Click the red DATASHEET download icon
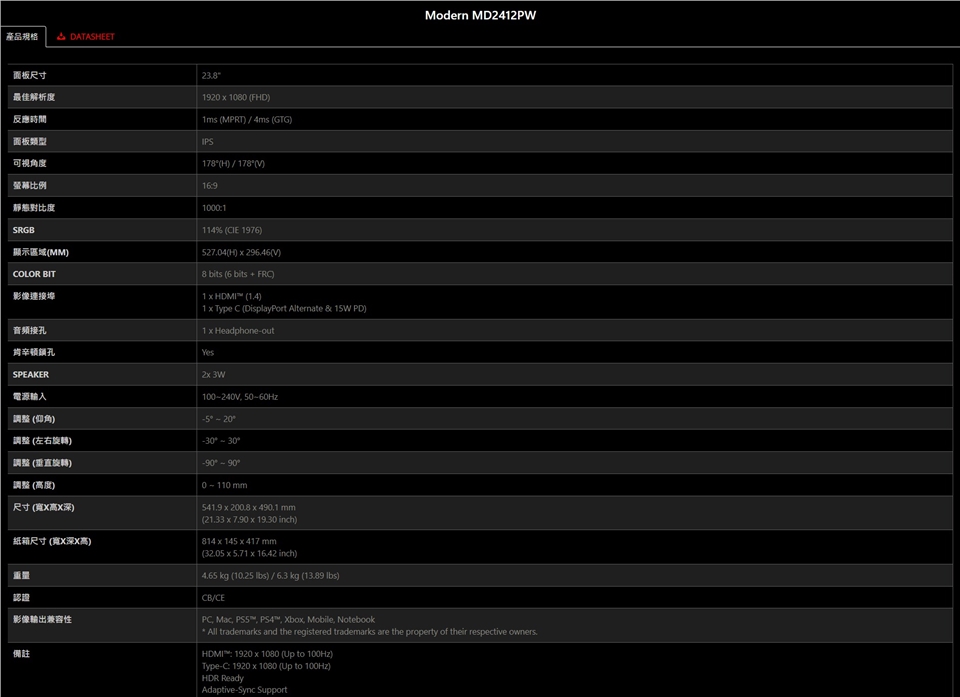Screen dimensions: 960x697 click(x=61, y=37)
